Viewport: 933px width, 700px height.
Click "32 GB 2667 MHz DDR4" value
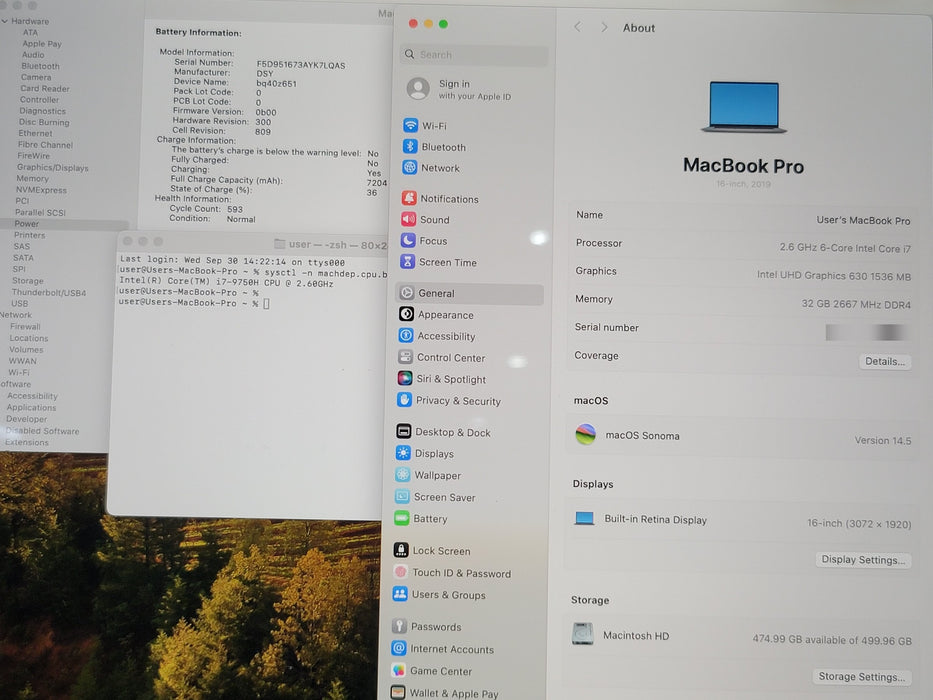click(856, 304)
